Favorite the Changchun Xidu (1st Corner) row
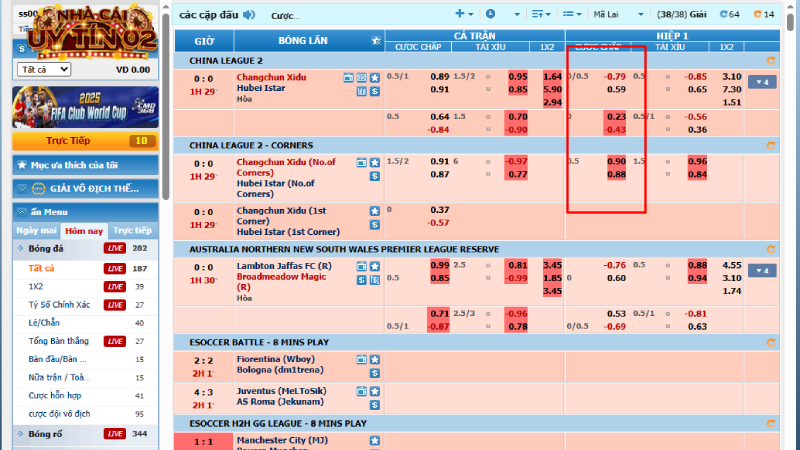Image resolution: width=800 pixels, height=450 pixels. tap(375, 211)
